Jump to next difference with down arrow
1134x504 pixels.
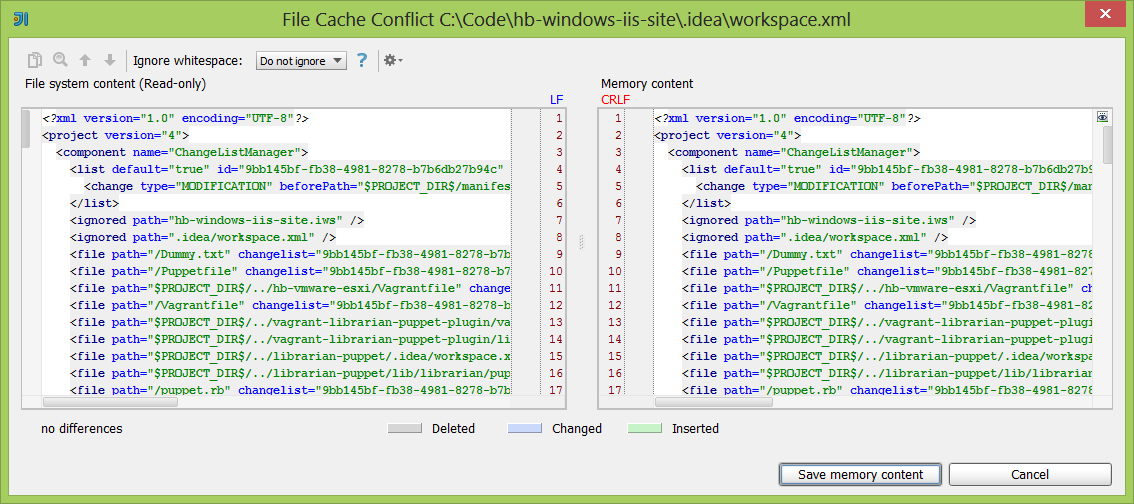(x=109, y=61)
